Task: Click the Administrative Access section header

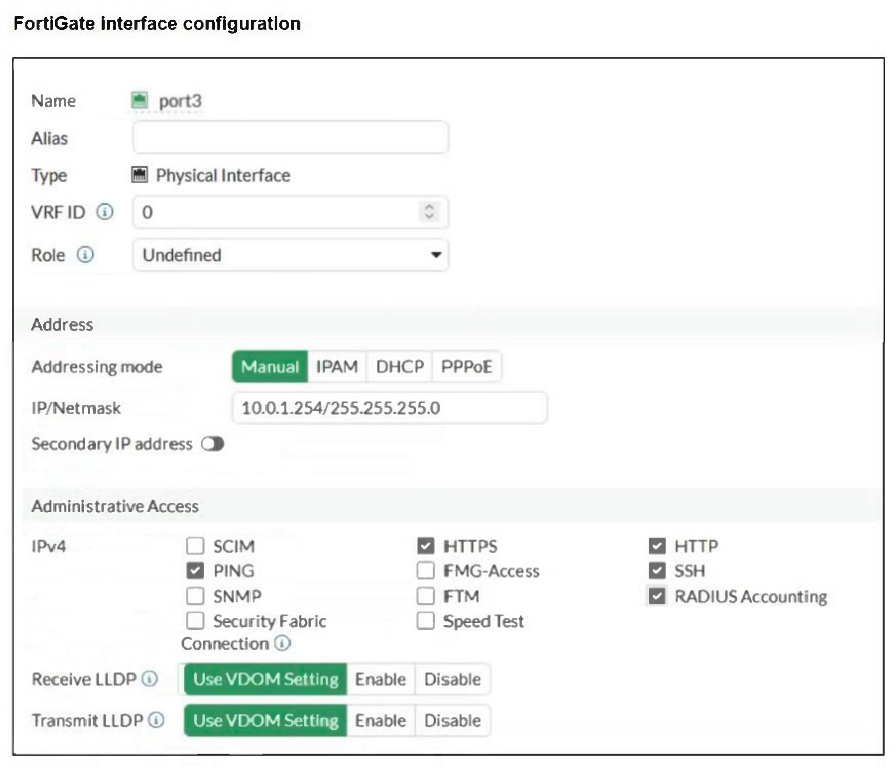Action: (115, 506)
